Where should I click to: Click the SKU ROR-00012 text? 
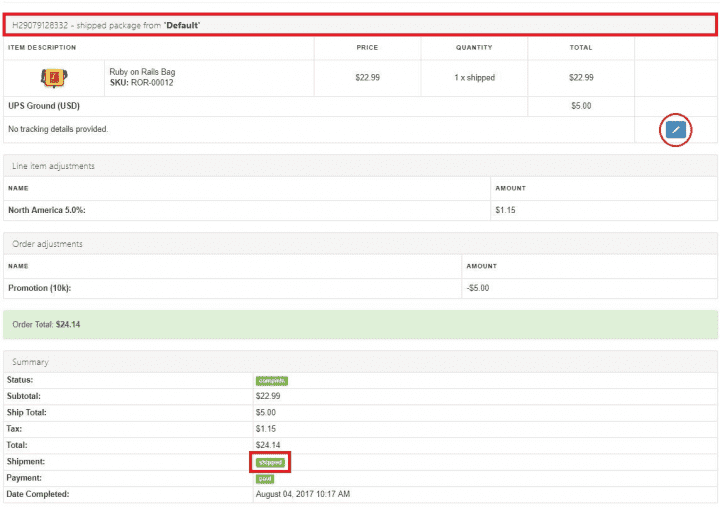click(141, 83)
